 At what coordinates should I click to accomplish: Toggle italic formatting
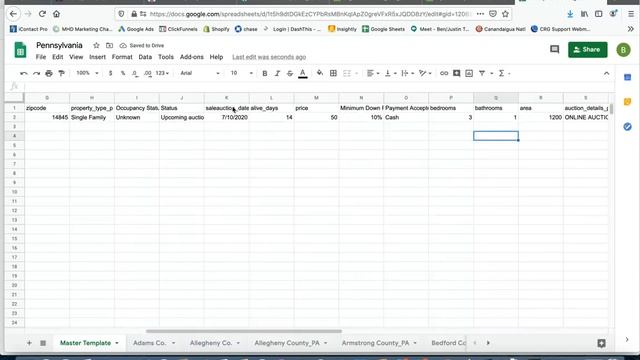(x=277, y=73)
